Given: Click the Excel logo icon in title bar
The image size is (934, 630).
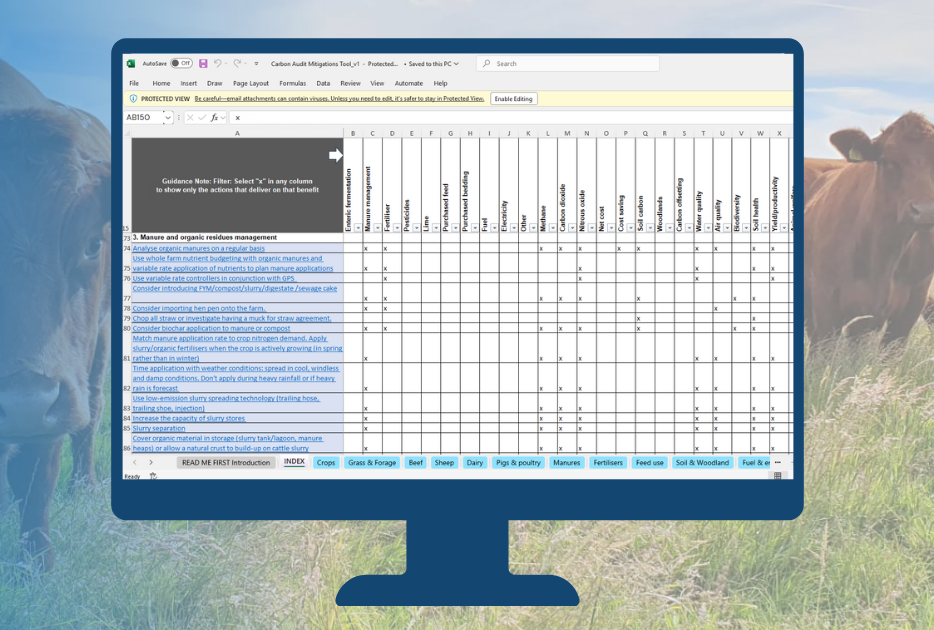Looking at the screenshot, I should click(x=130, y=64).
